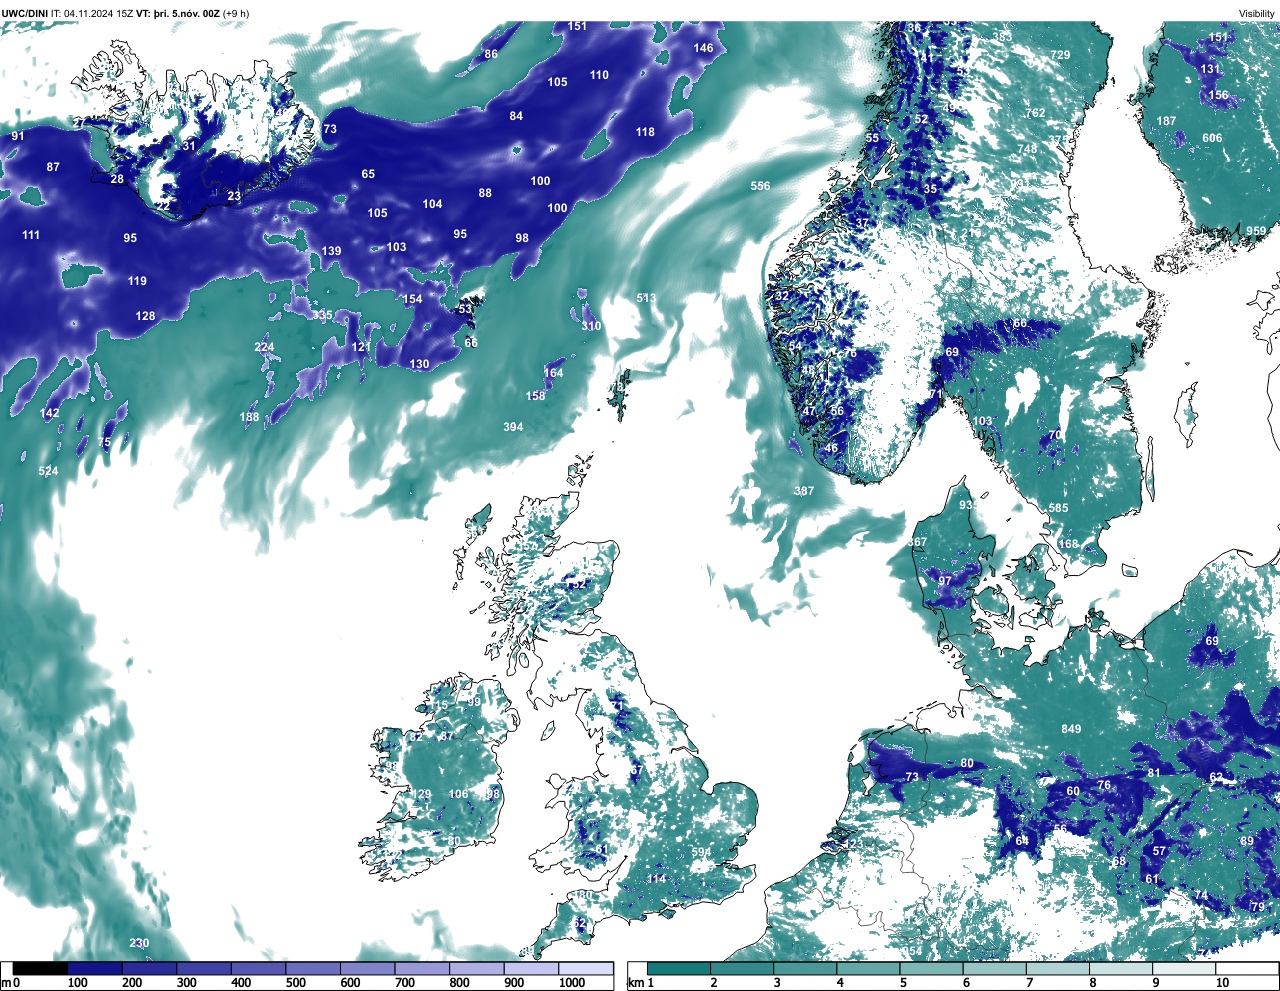Select the value 114 in southern England
The image size is (1280, 991).
tap(656, 880)
